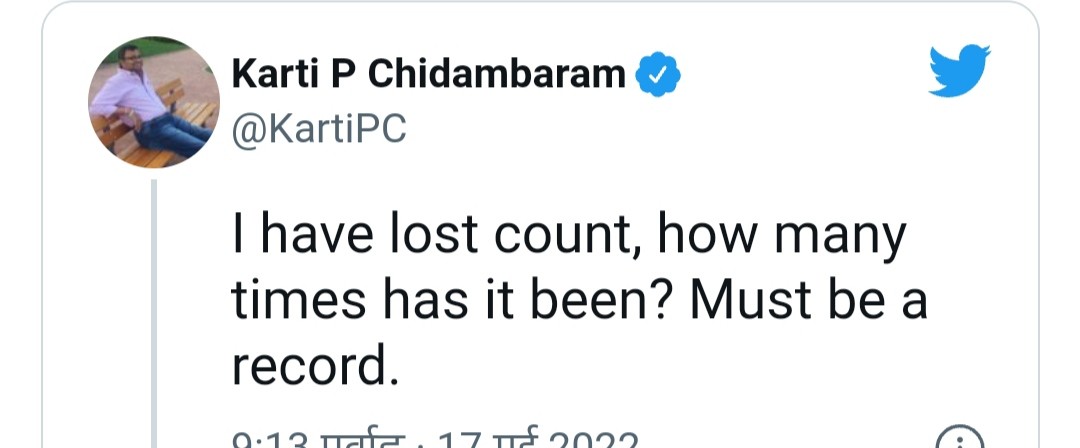Open Karti P Chidambaram's profile picture
1080x448 pixels.
154,103
